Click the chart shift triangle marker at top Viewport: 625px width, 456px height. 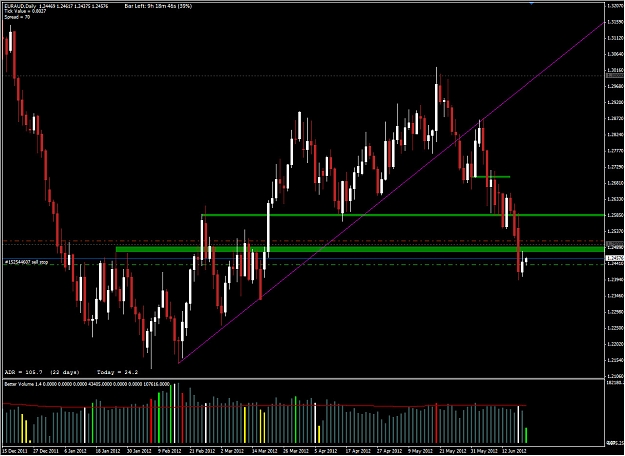pos(531,4)
